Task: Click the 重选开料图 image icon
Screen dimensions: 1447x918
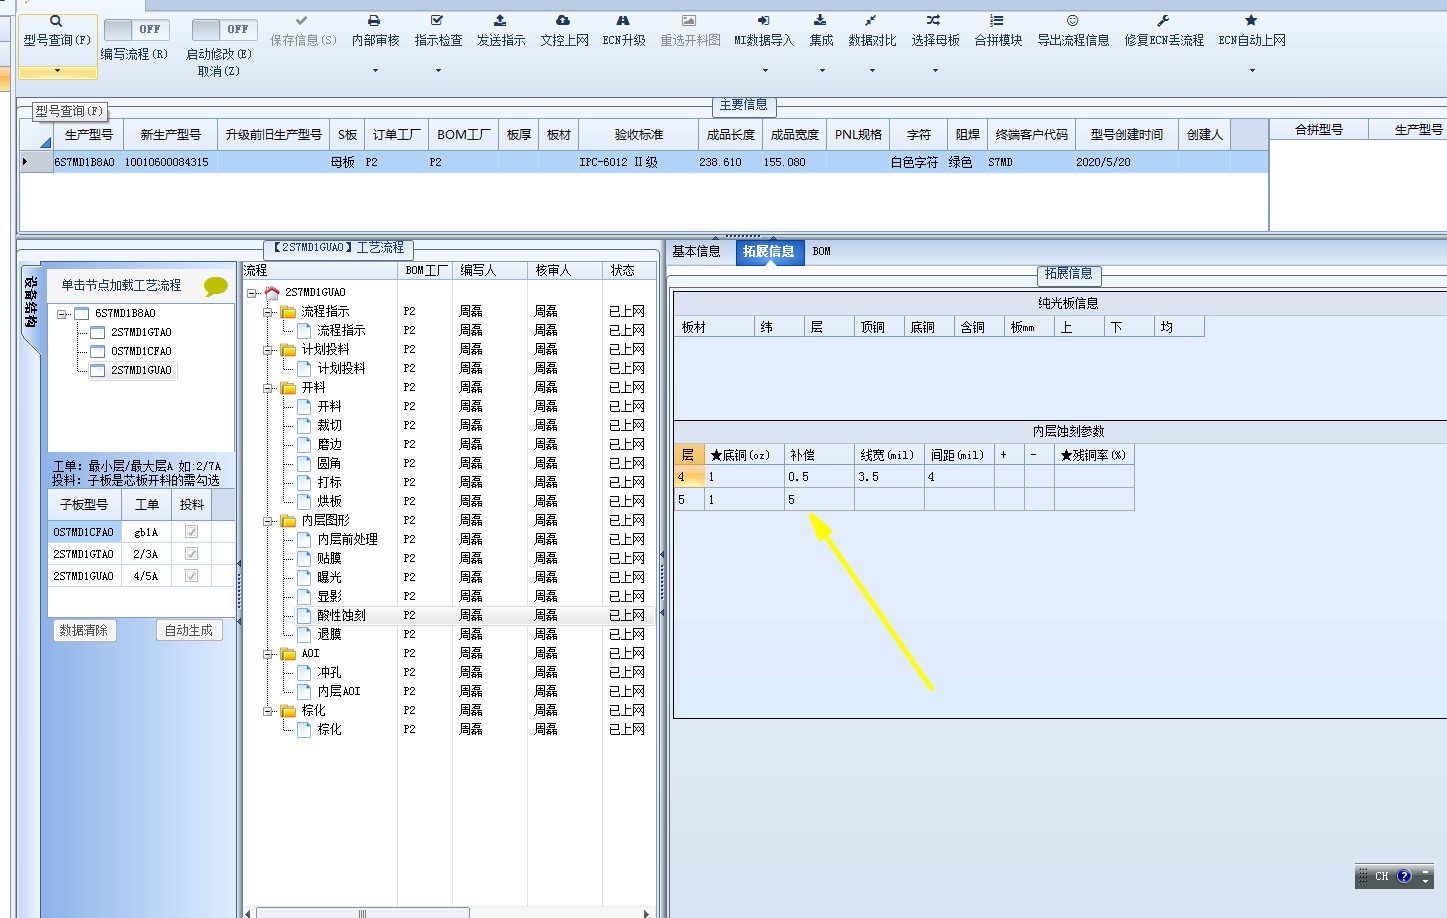Action: point(689,20)
